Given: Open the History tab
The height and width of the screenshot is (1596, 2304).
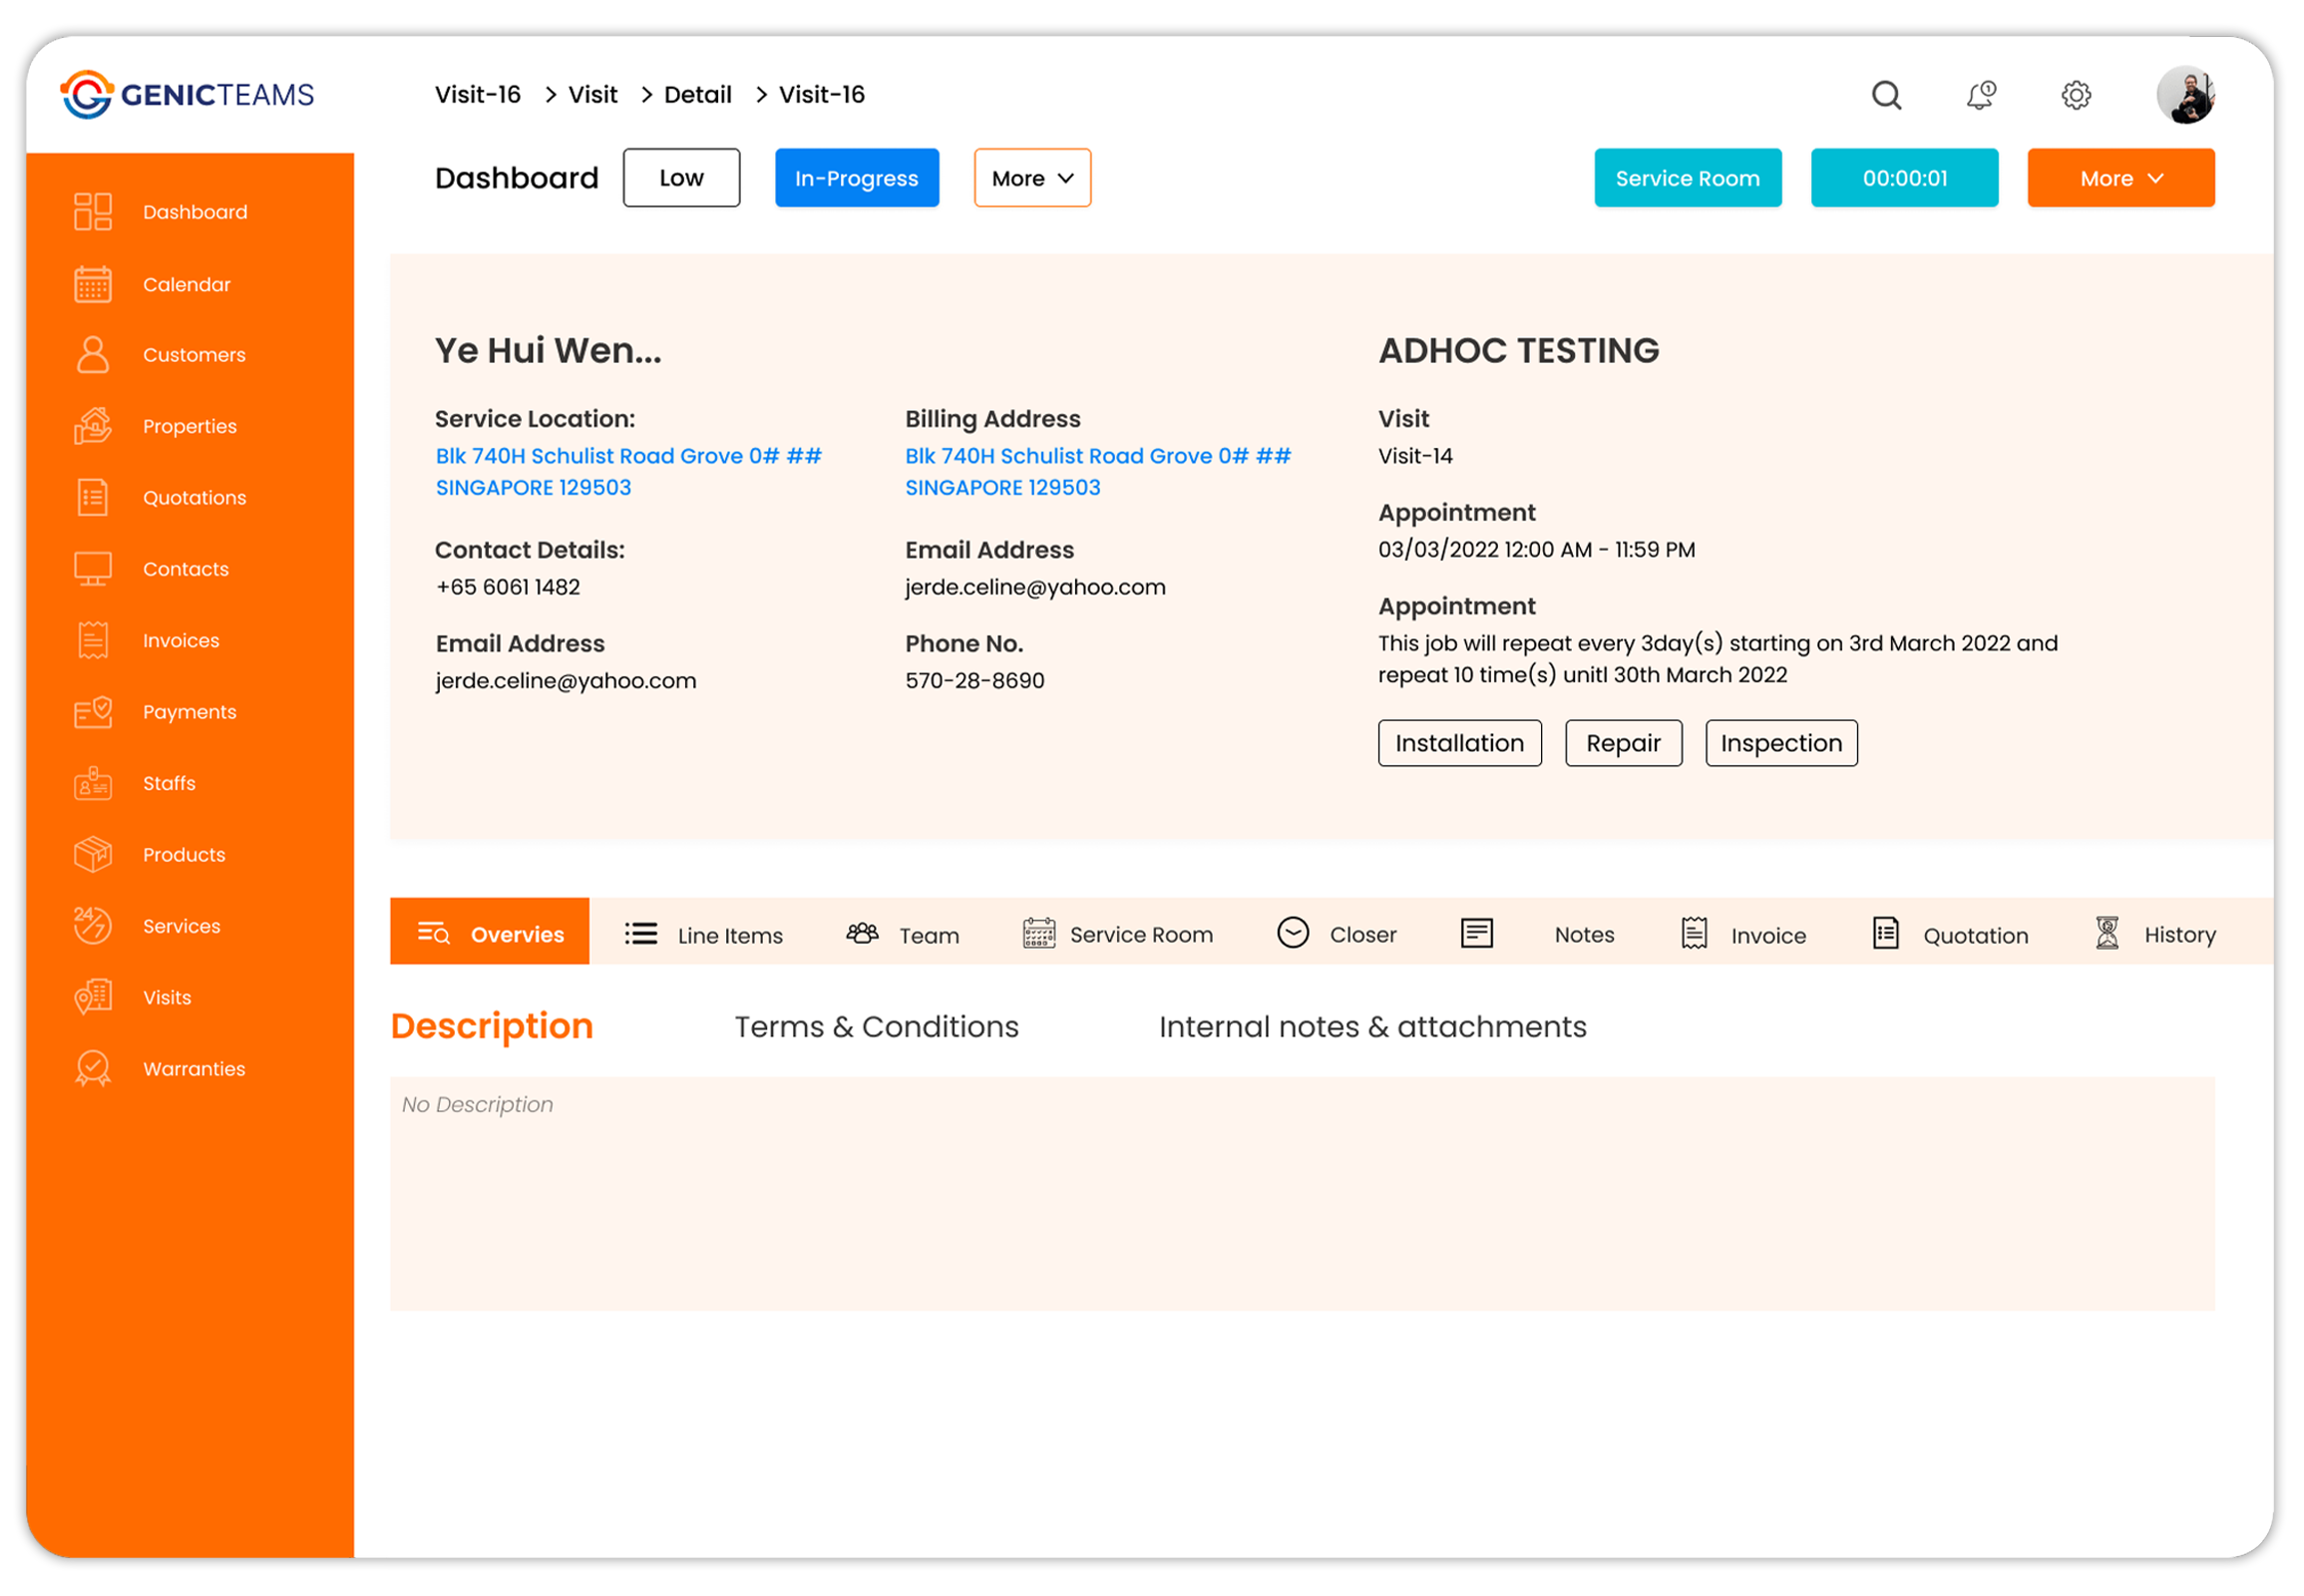Looking at the screenshot, I should pos(2155,934).
